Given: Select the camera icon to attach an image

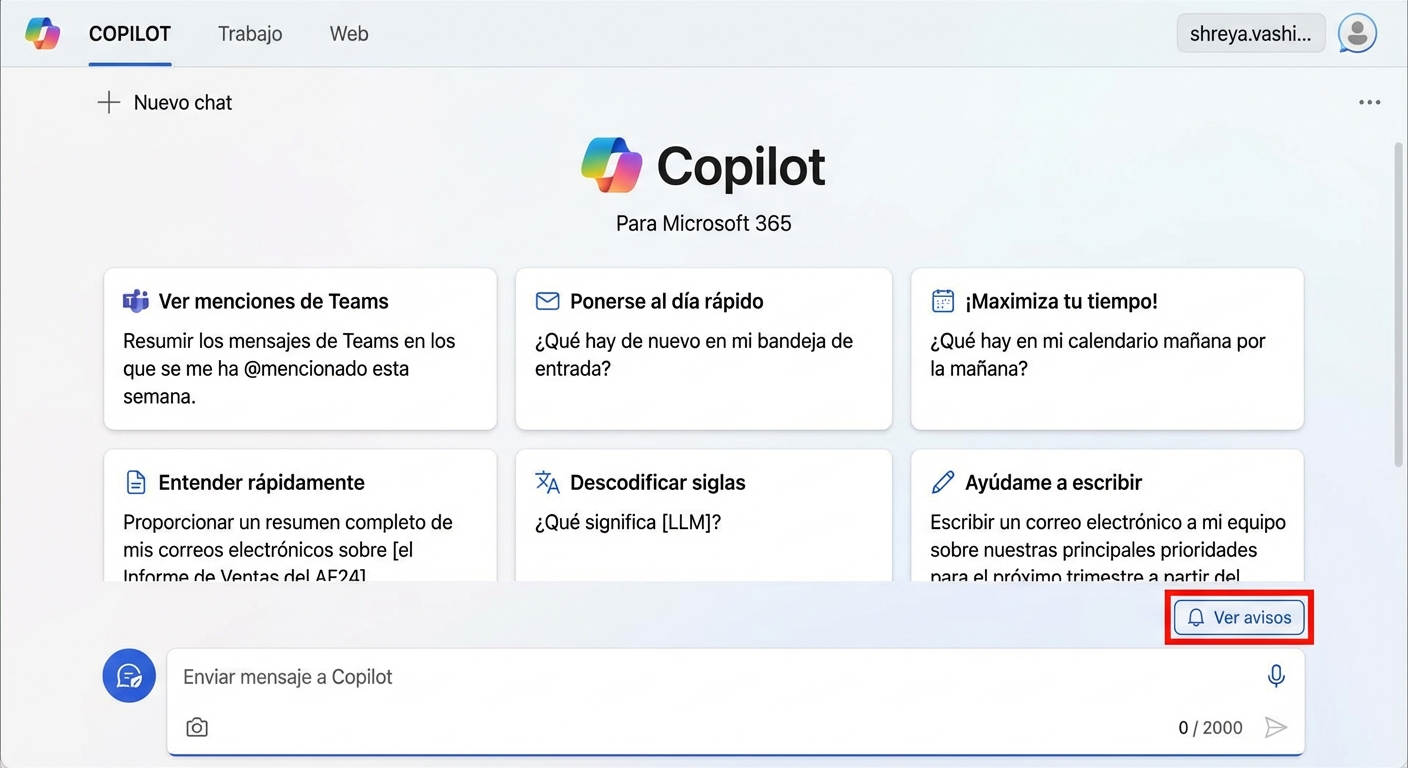Looking at the screenshot, I should click(196, 727).
